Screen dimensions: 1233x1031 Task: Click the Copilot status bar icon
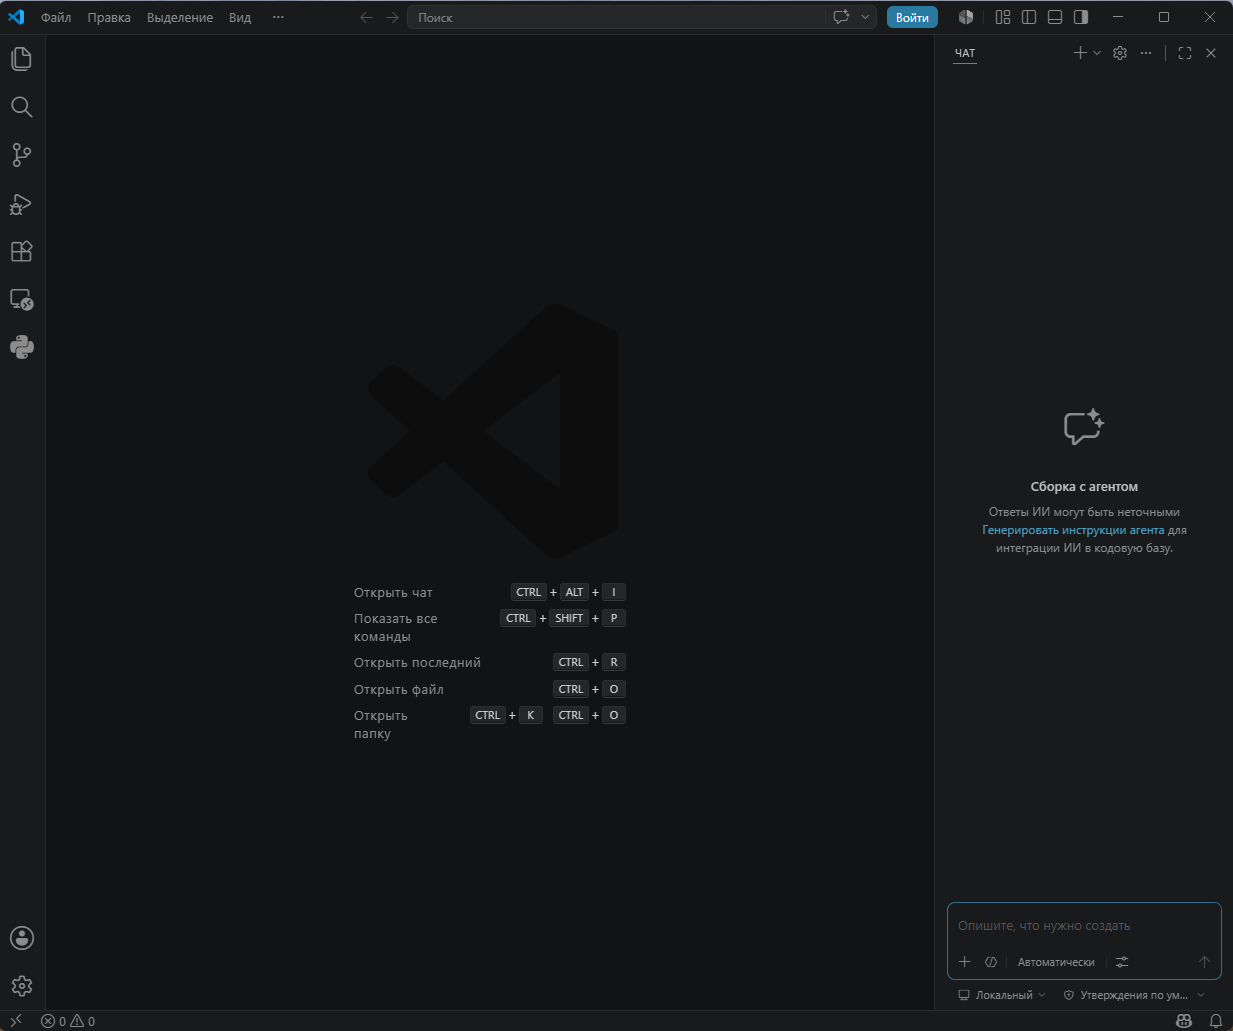pyautogui.click(x=1184, y=1021)
